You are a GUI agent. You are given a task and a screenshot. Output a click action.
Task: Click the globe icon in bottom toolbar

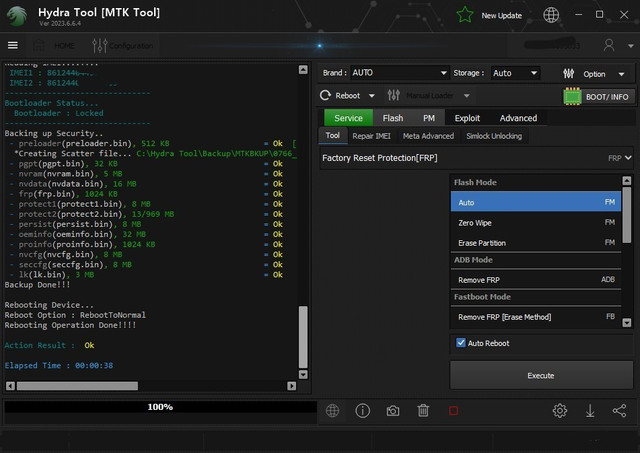(332, 411)
